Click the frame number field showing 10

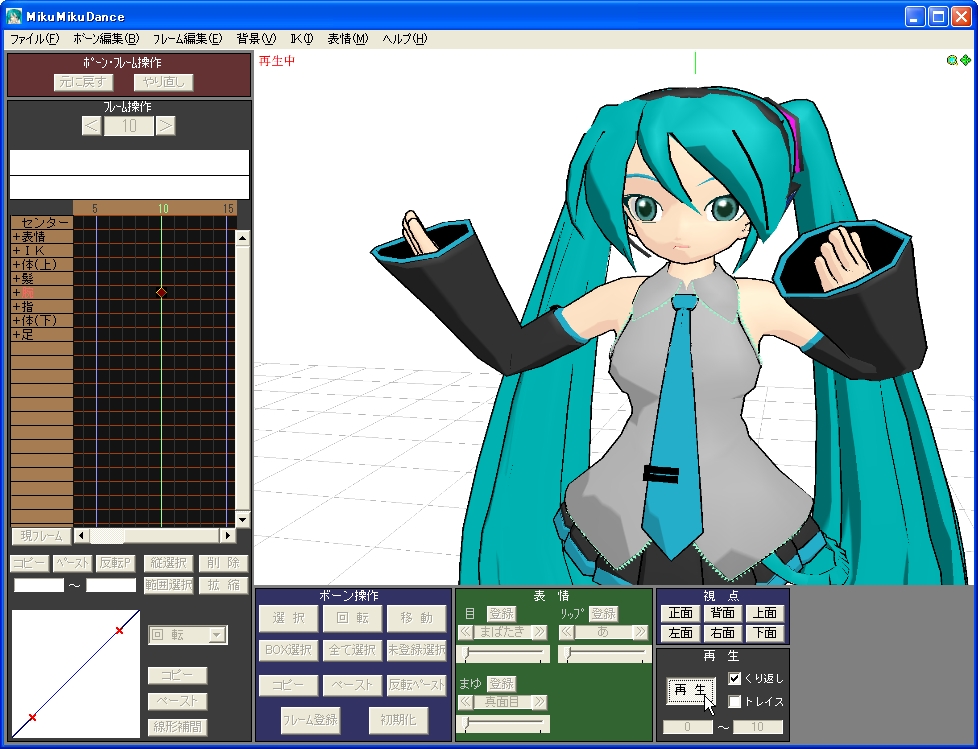pos(129,126)
